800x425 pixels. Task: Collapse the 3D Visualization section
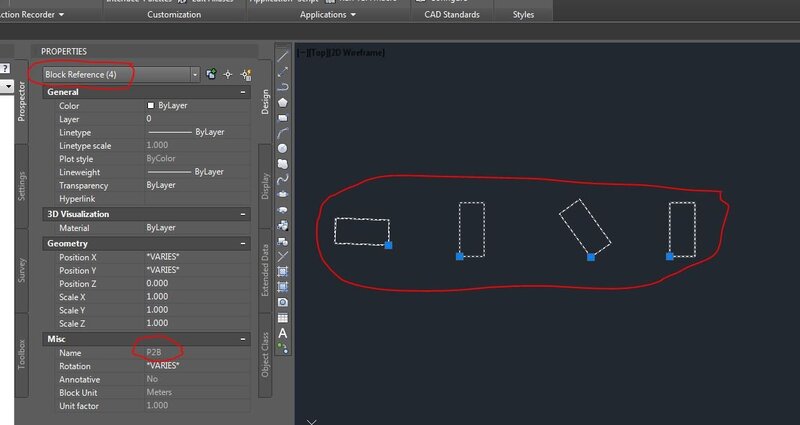(x=242, y=214)
